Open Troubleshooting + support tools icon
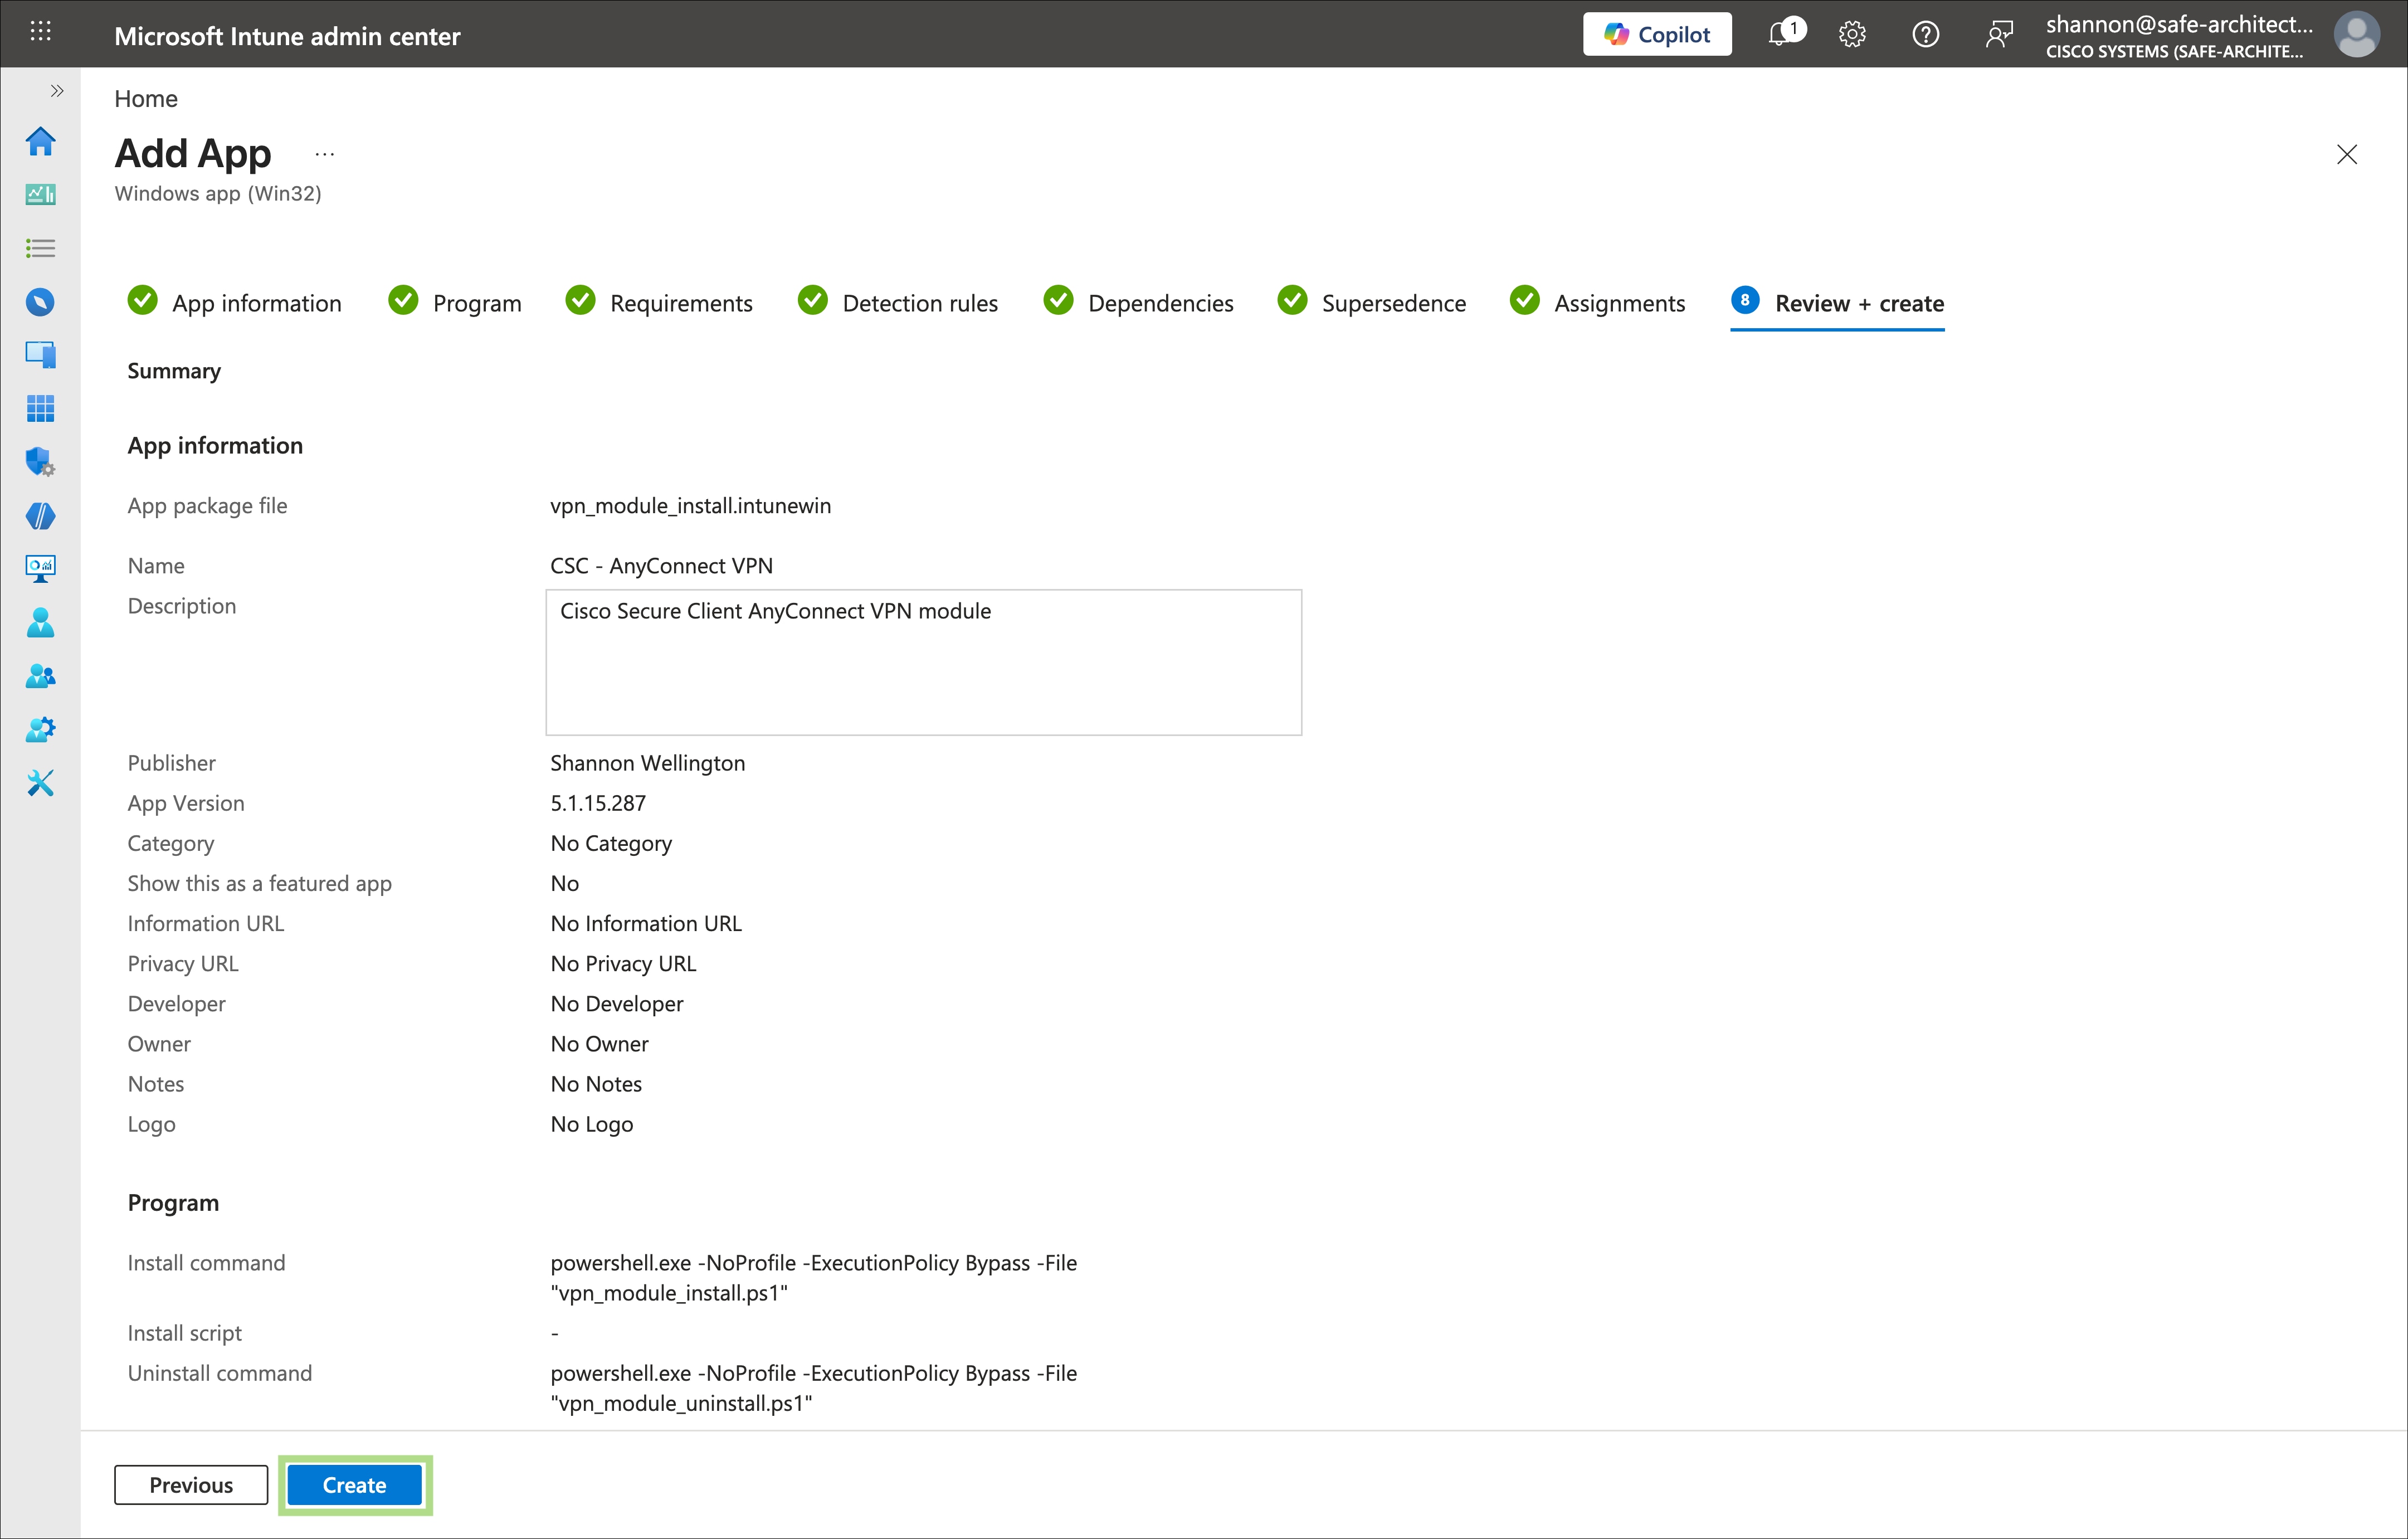The image size is (2408, 1539). 40,783
